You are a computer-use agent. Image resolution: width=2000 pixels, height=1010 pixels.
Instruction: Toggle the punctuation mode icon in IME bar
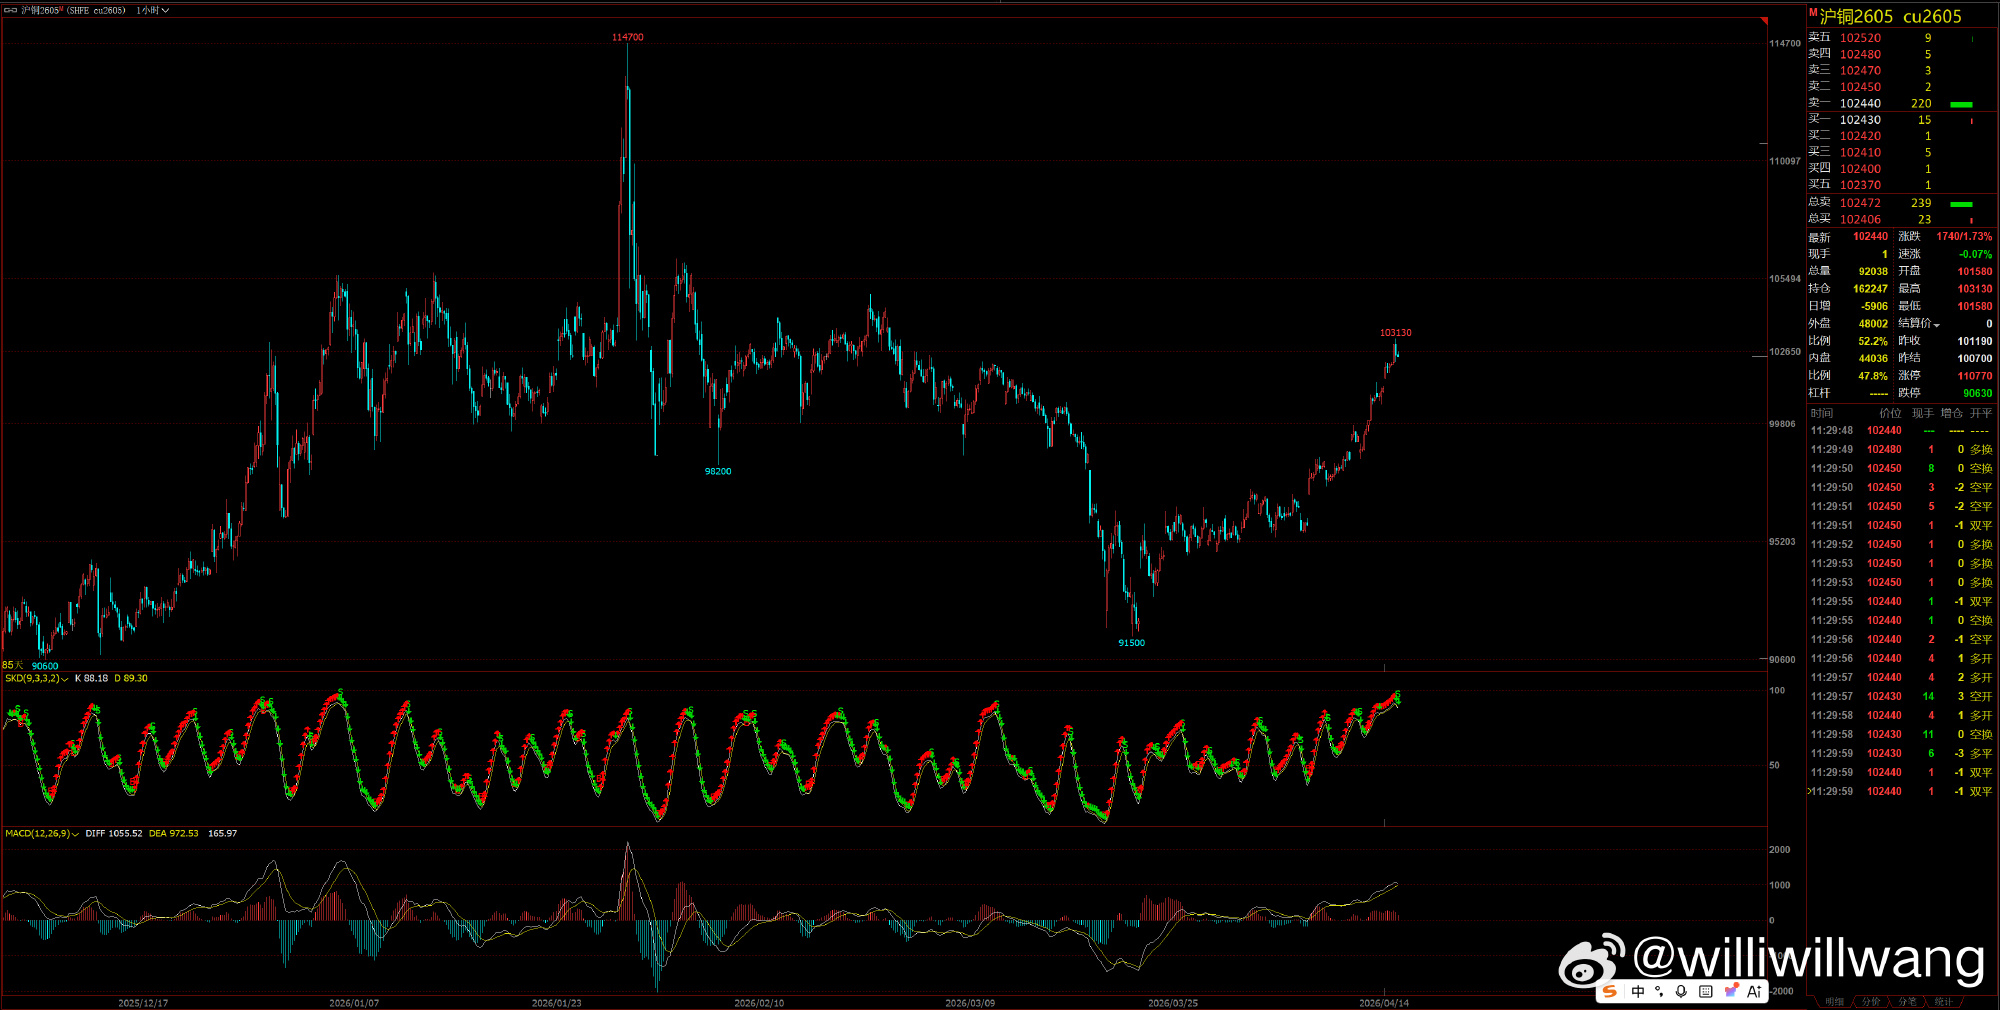point(1659,991)
